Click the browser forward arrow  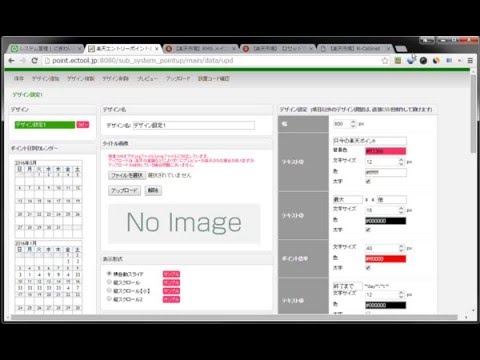(23, 61)
